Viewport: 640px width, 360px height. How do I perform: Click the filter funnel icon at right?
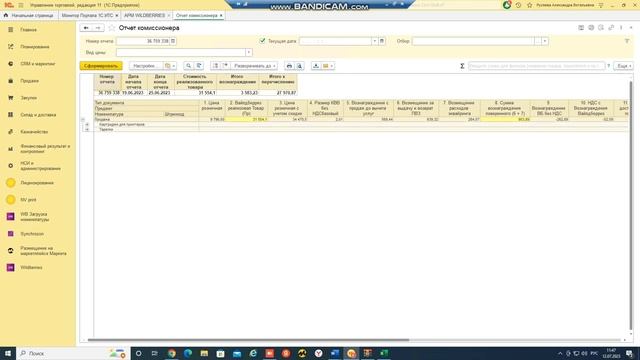pyautogui.click(x=627, y=41)
